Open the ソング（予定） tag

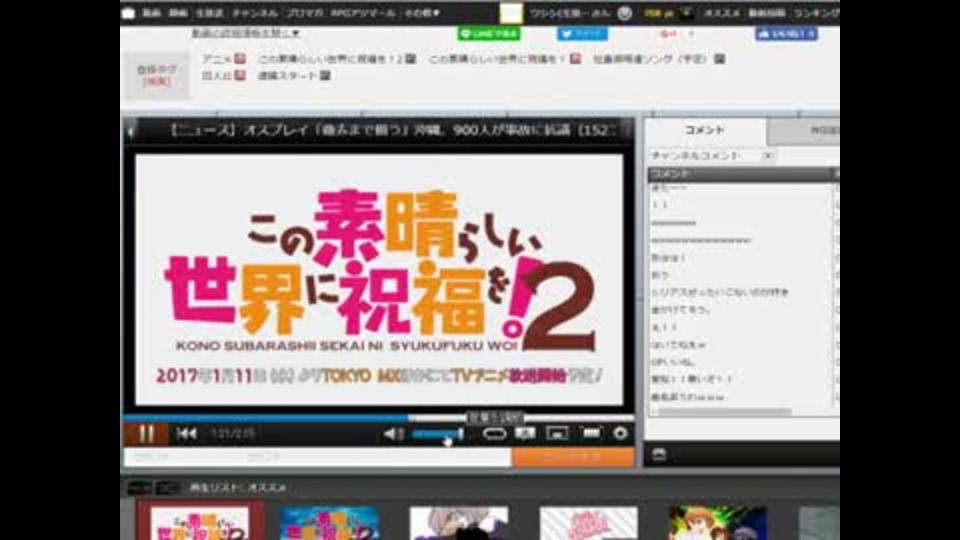(650, 59)
